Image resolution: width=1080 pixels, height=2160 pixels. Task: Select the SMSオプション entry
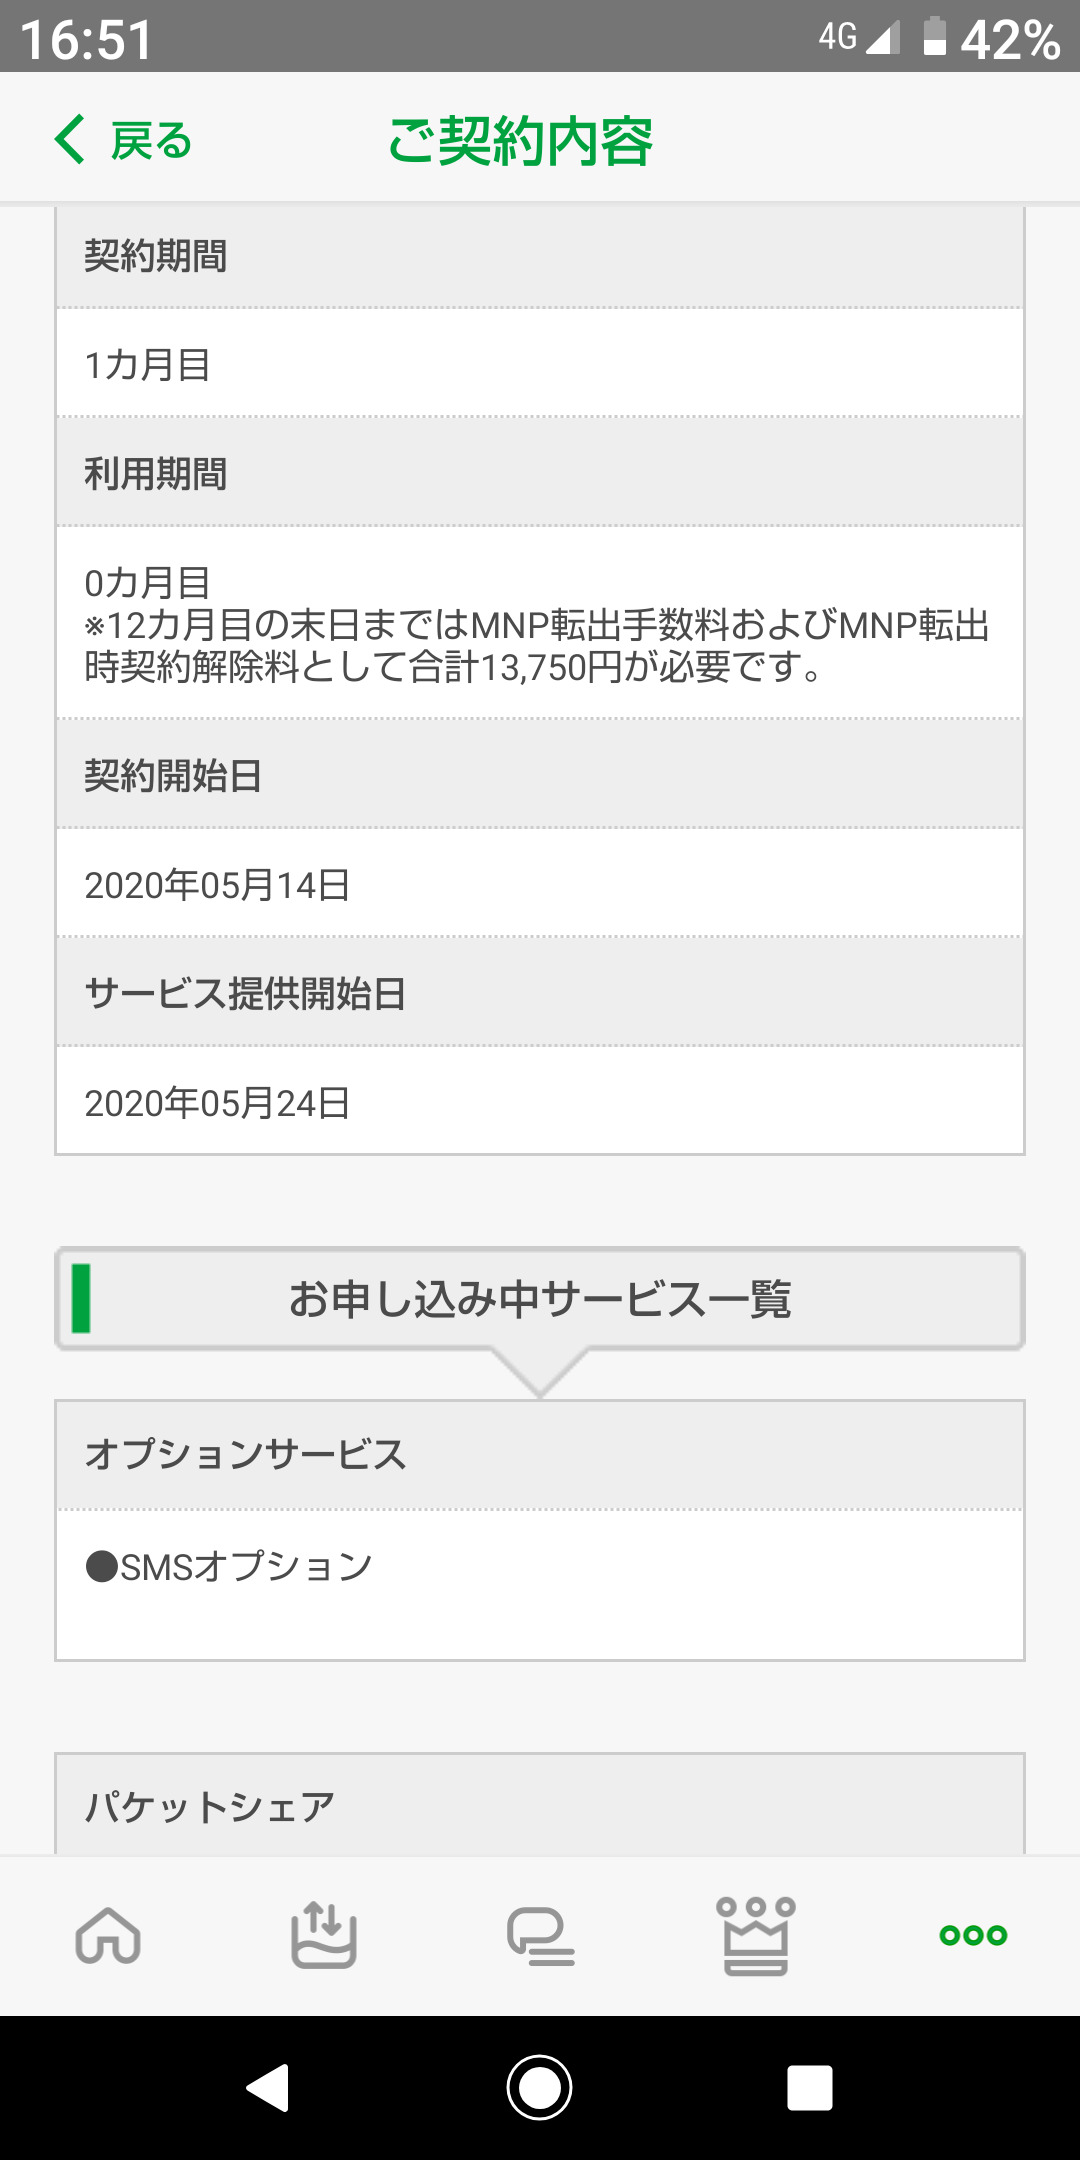coord(230,1566)
